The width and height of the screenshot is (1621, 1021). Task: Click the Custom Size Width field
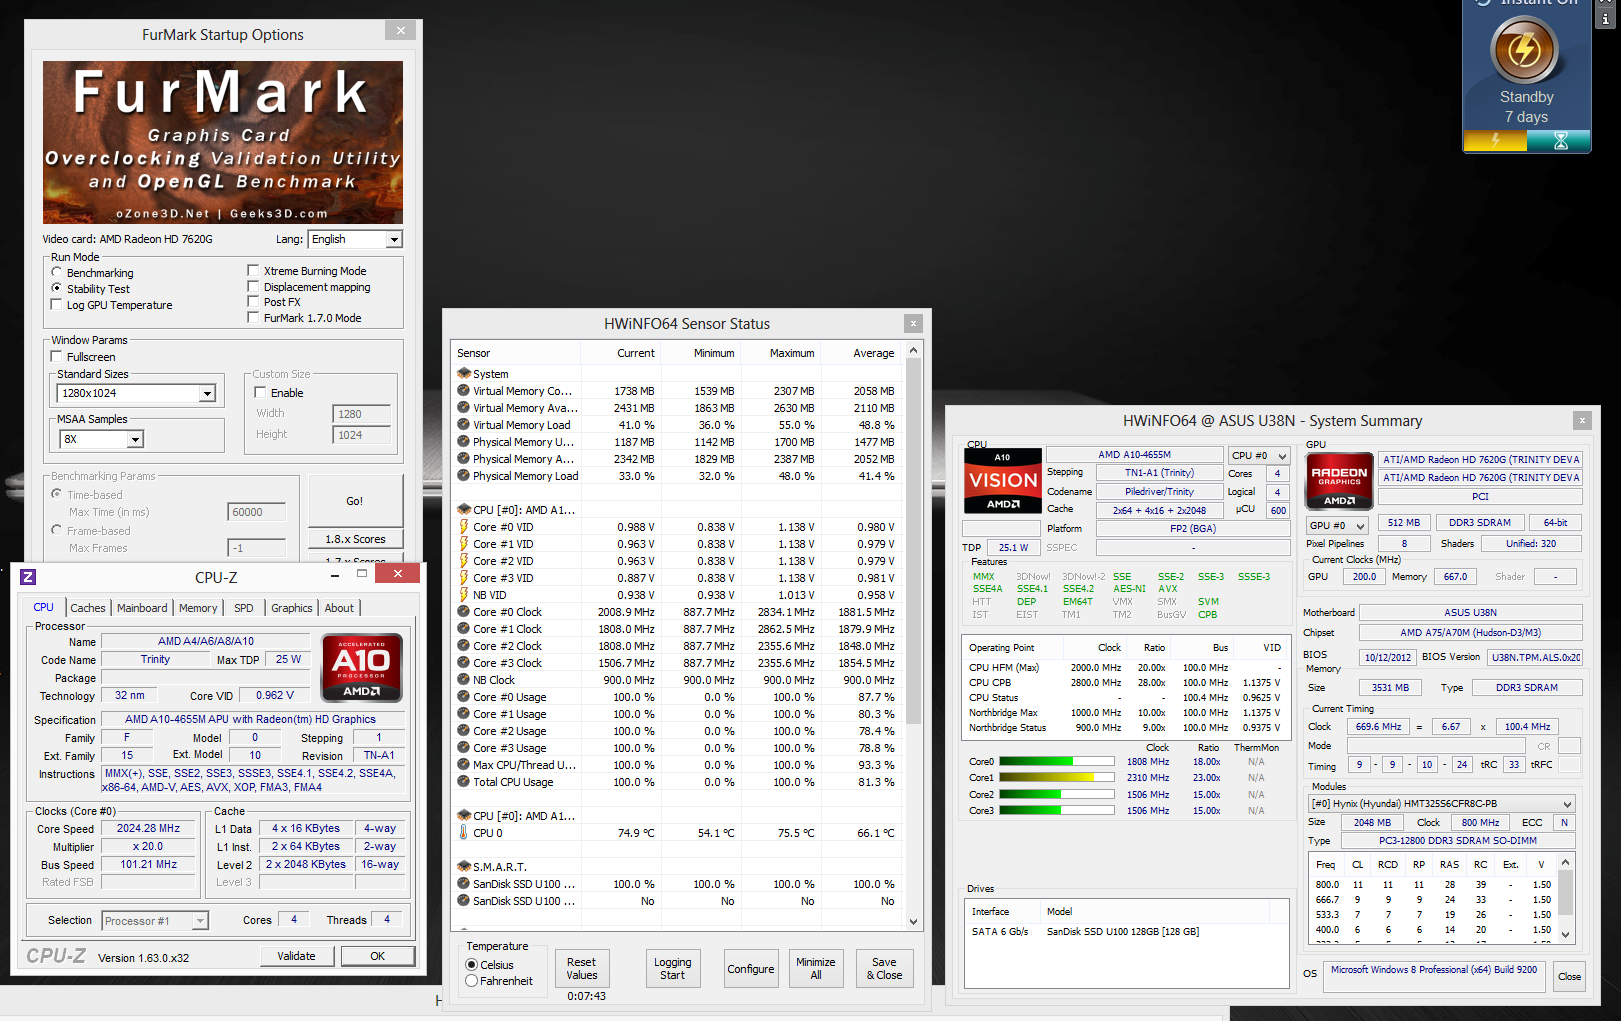(361, 414)
